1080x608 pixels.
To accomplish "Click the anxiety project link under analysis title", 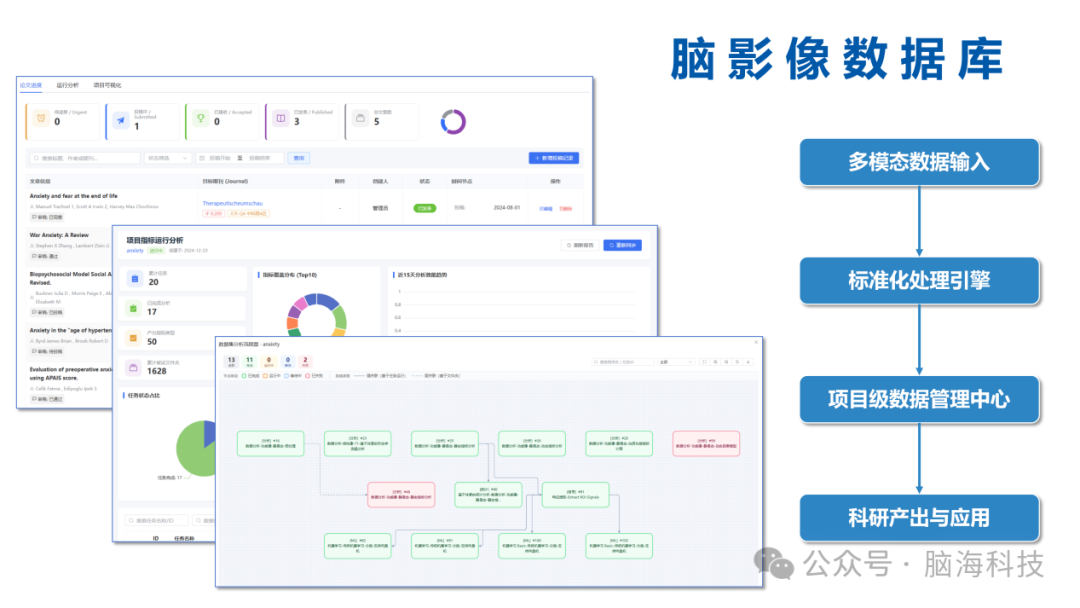I will coord(135,251).
